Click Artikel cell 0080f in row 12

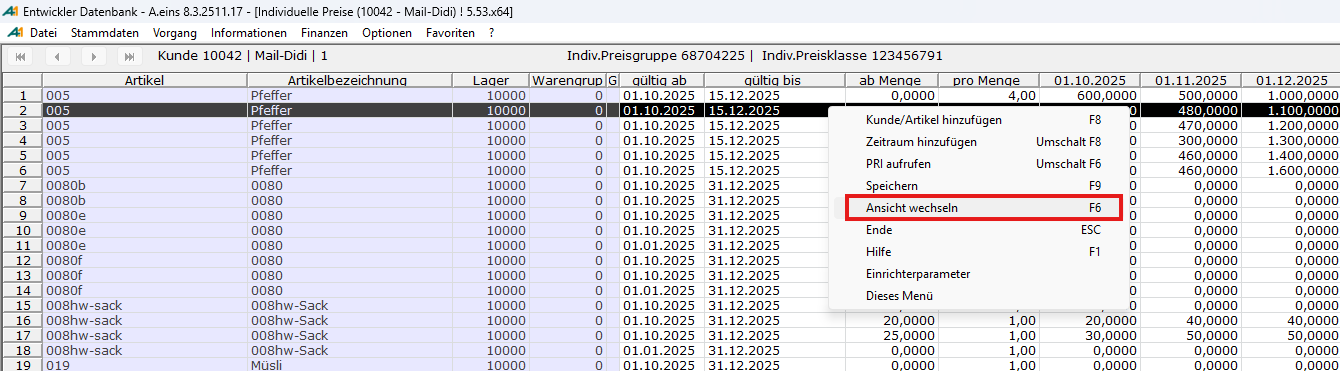point(144,260)
